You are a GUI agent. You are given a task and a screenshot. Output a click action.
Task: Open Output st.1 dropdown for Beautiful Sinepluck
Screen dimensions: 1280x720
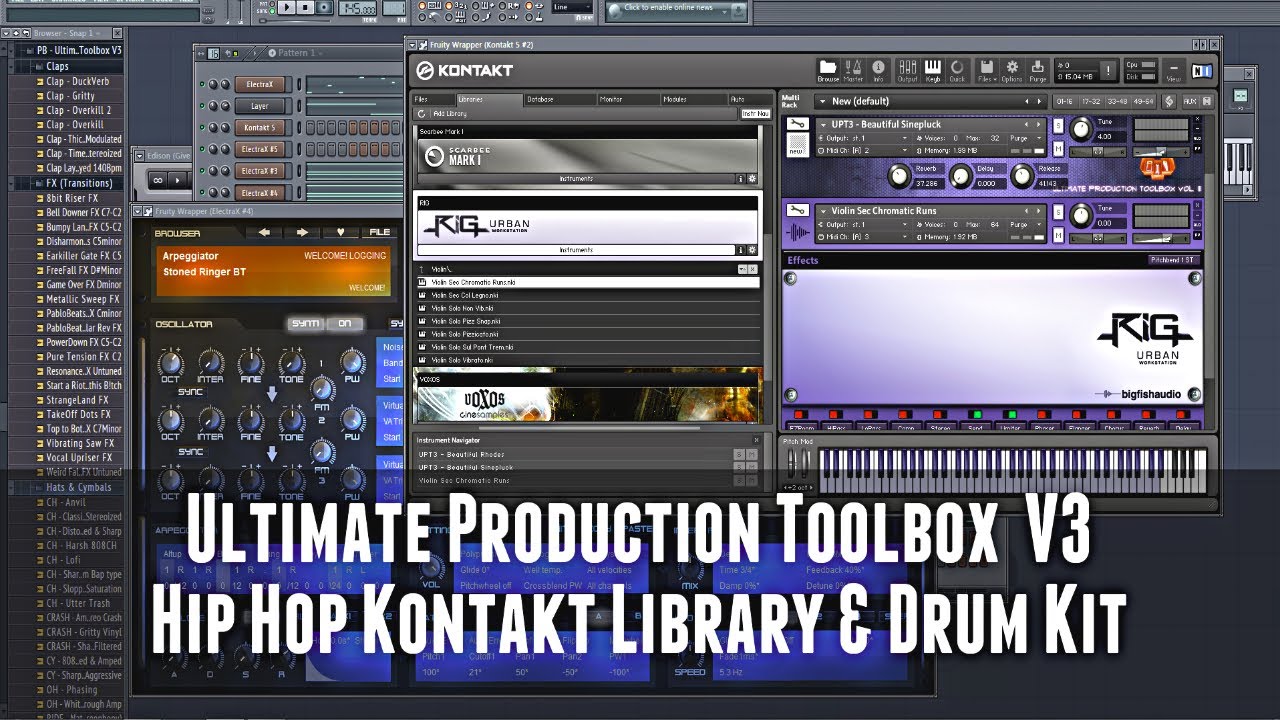coord(906,138)
